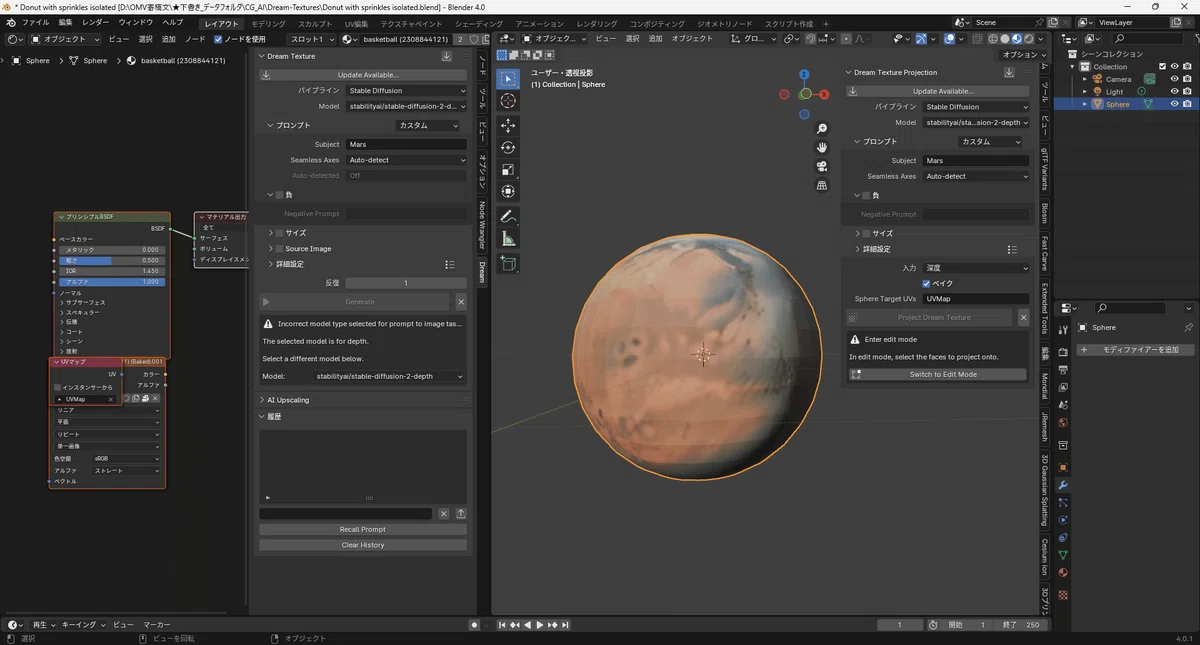Click the Switch to Edit Mode button

[937, 374]
